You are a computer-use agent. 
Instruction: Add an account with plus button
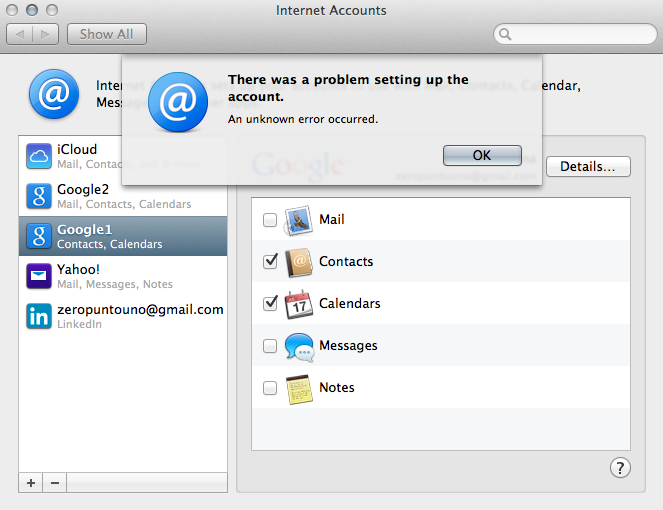click(30, 483)
